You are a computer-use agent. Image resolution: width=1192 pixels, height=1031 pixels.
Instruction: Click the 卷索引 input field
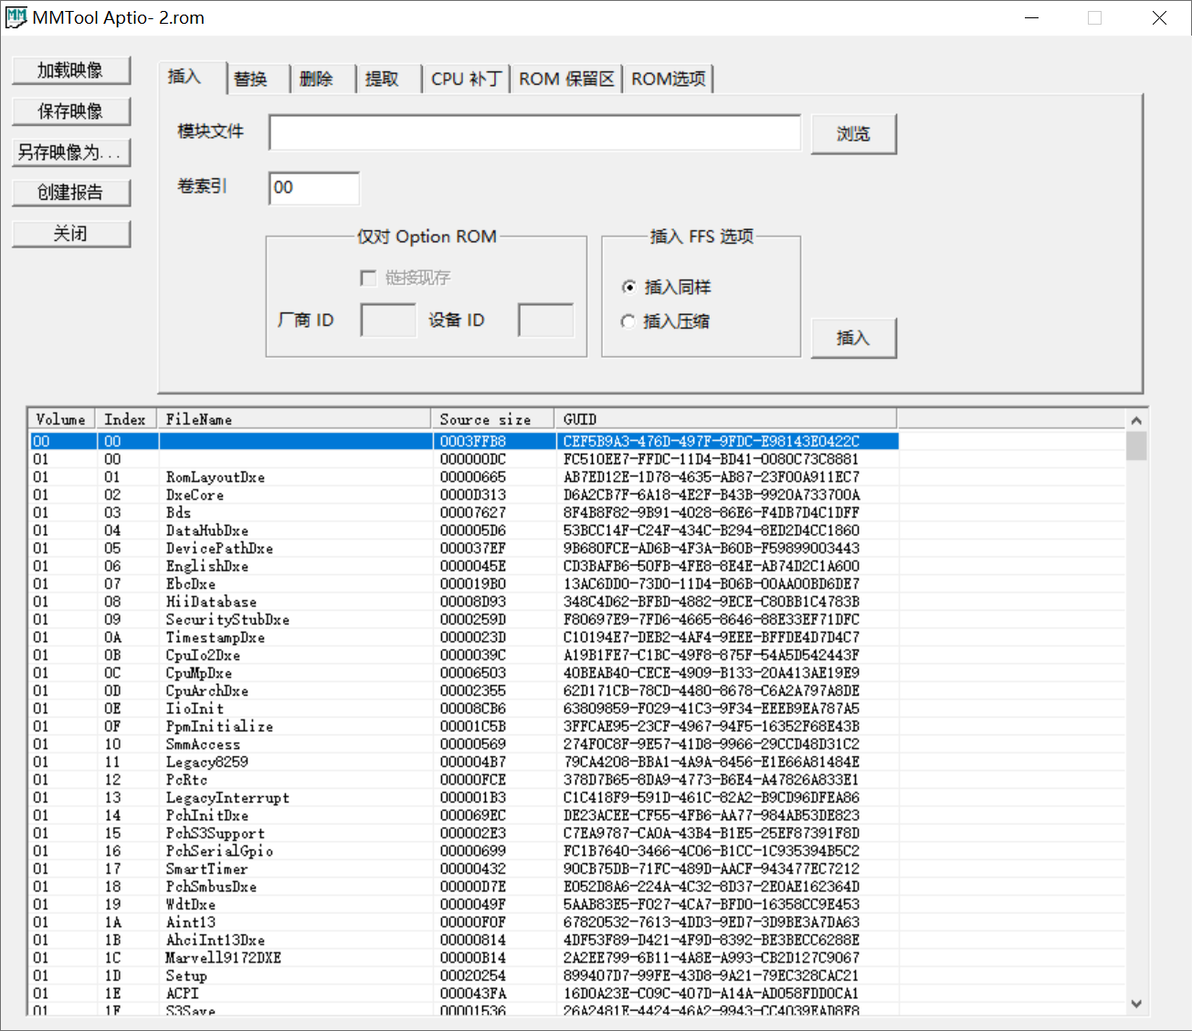314,189
